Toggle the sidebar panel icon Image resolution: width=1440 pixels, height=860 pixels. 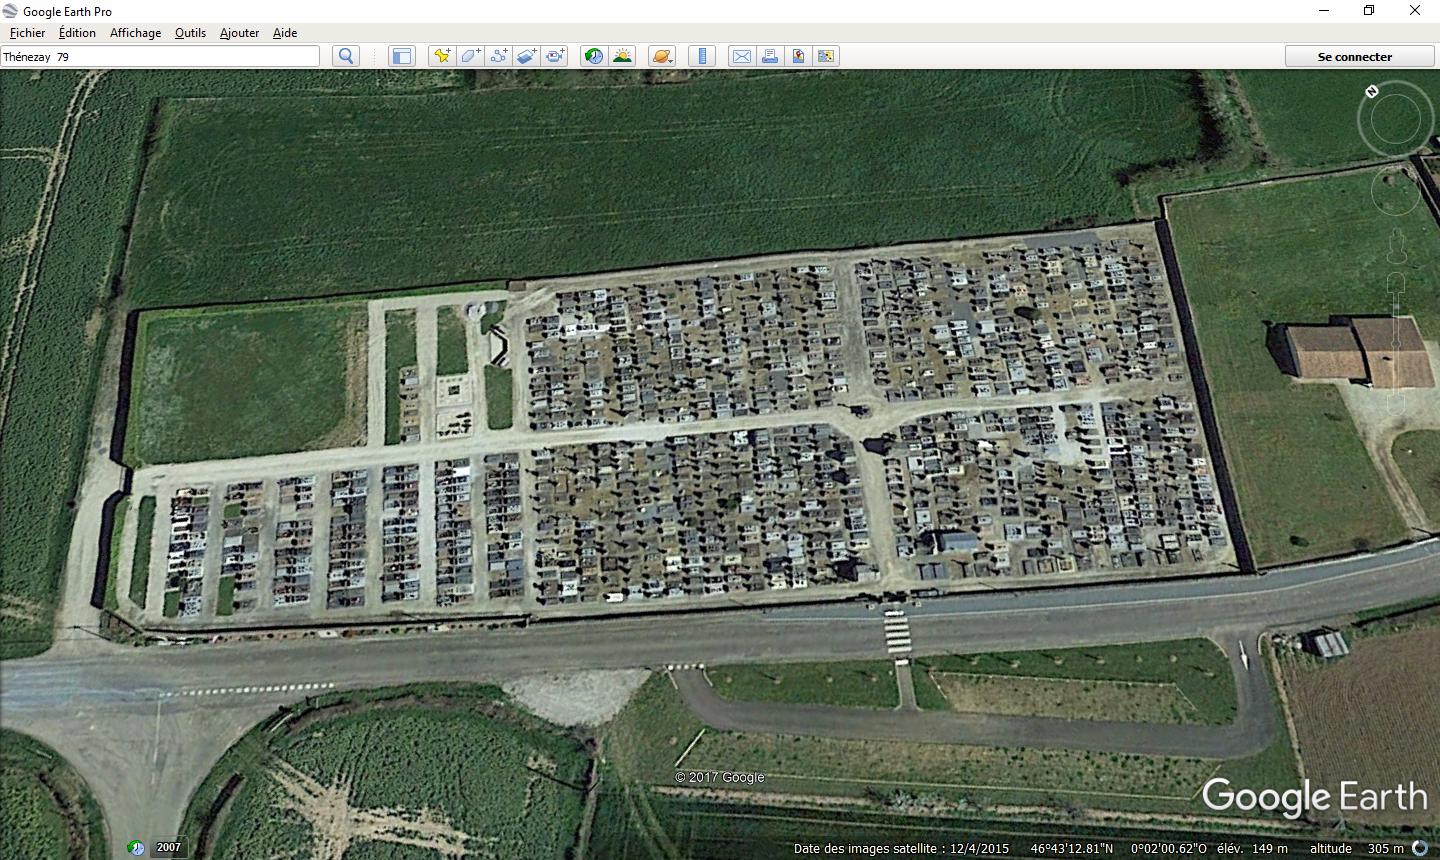click(x=402, y=56)
